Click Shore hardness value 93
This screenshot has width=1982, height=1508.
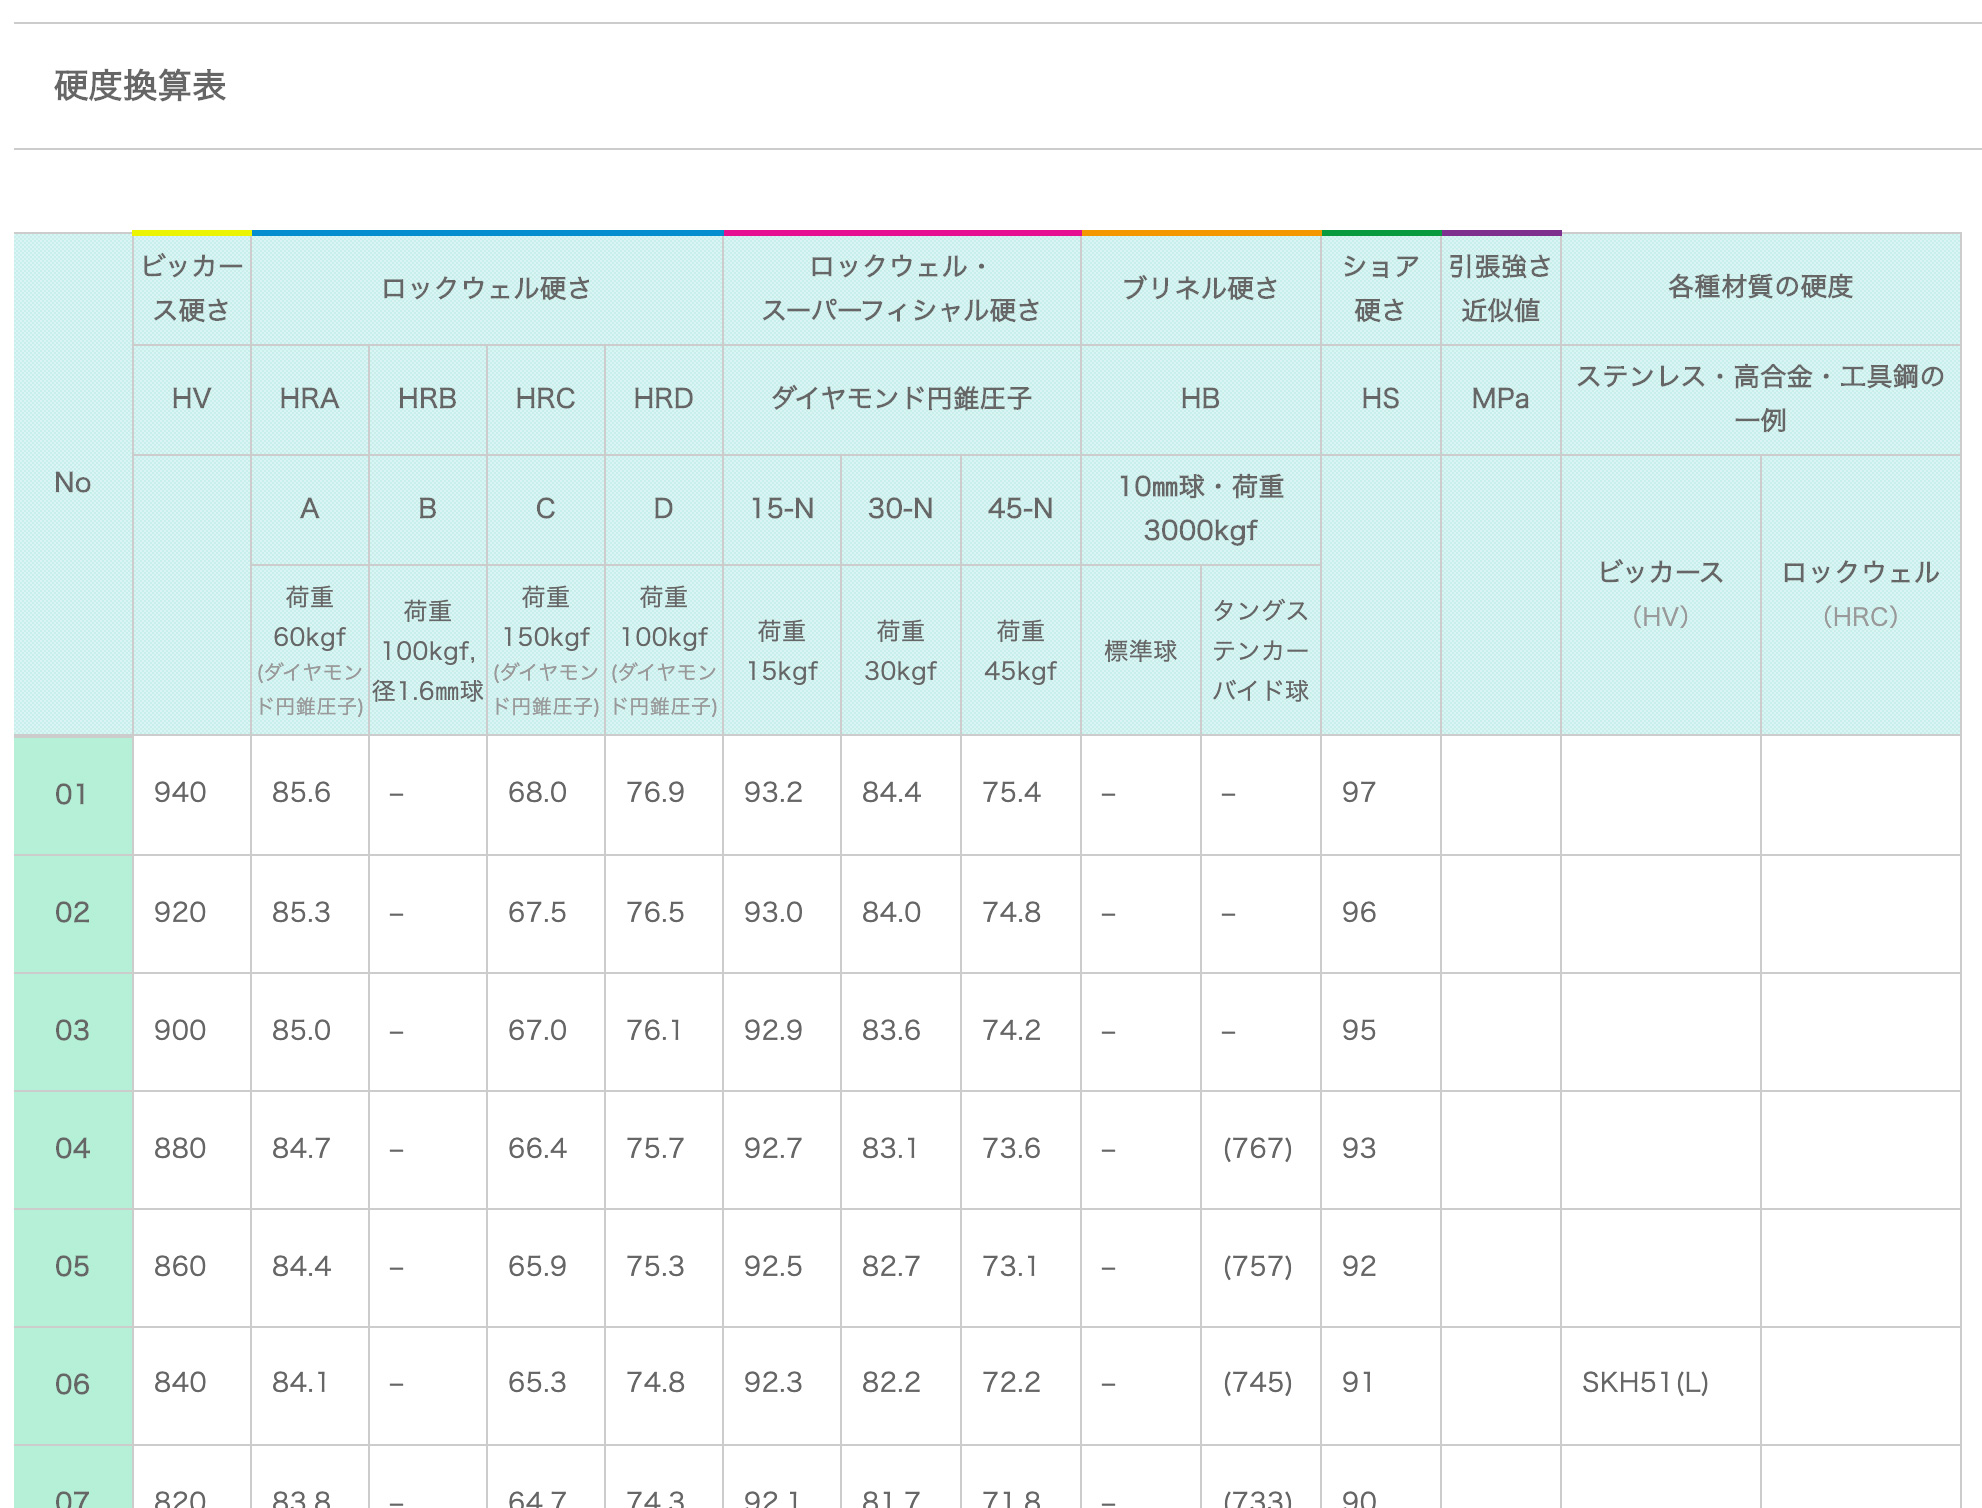tap(1359, 1148)
